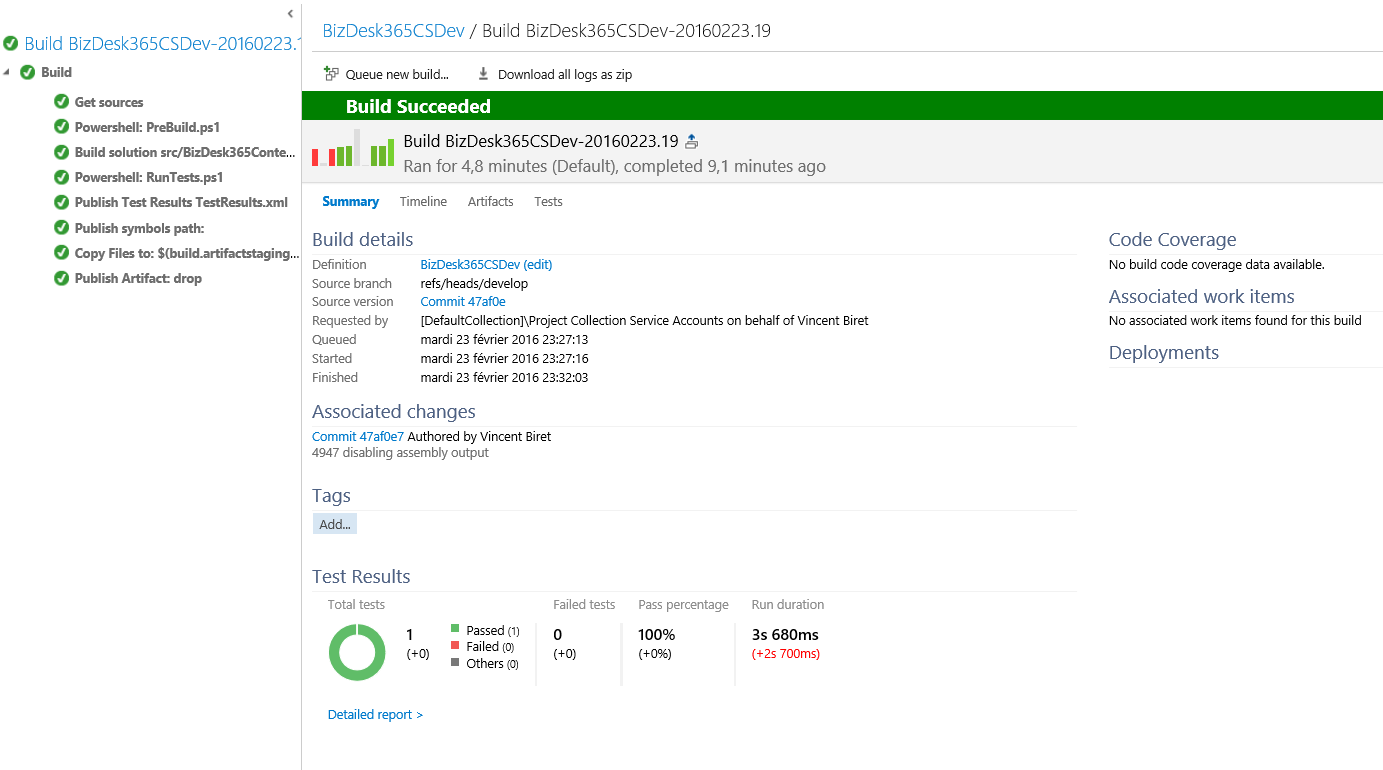Select Publish Test Results TestResults.xml step
Image resolution: width=1383 pixels, height=770 pixels.
coord(181,202)
